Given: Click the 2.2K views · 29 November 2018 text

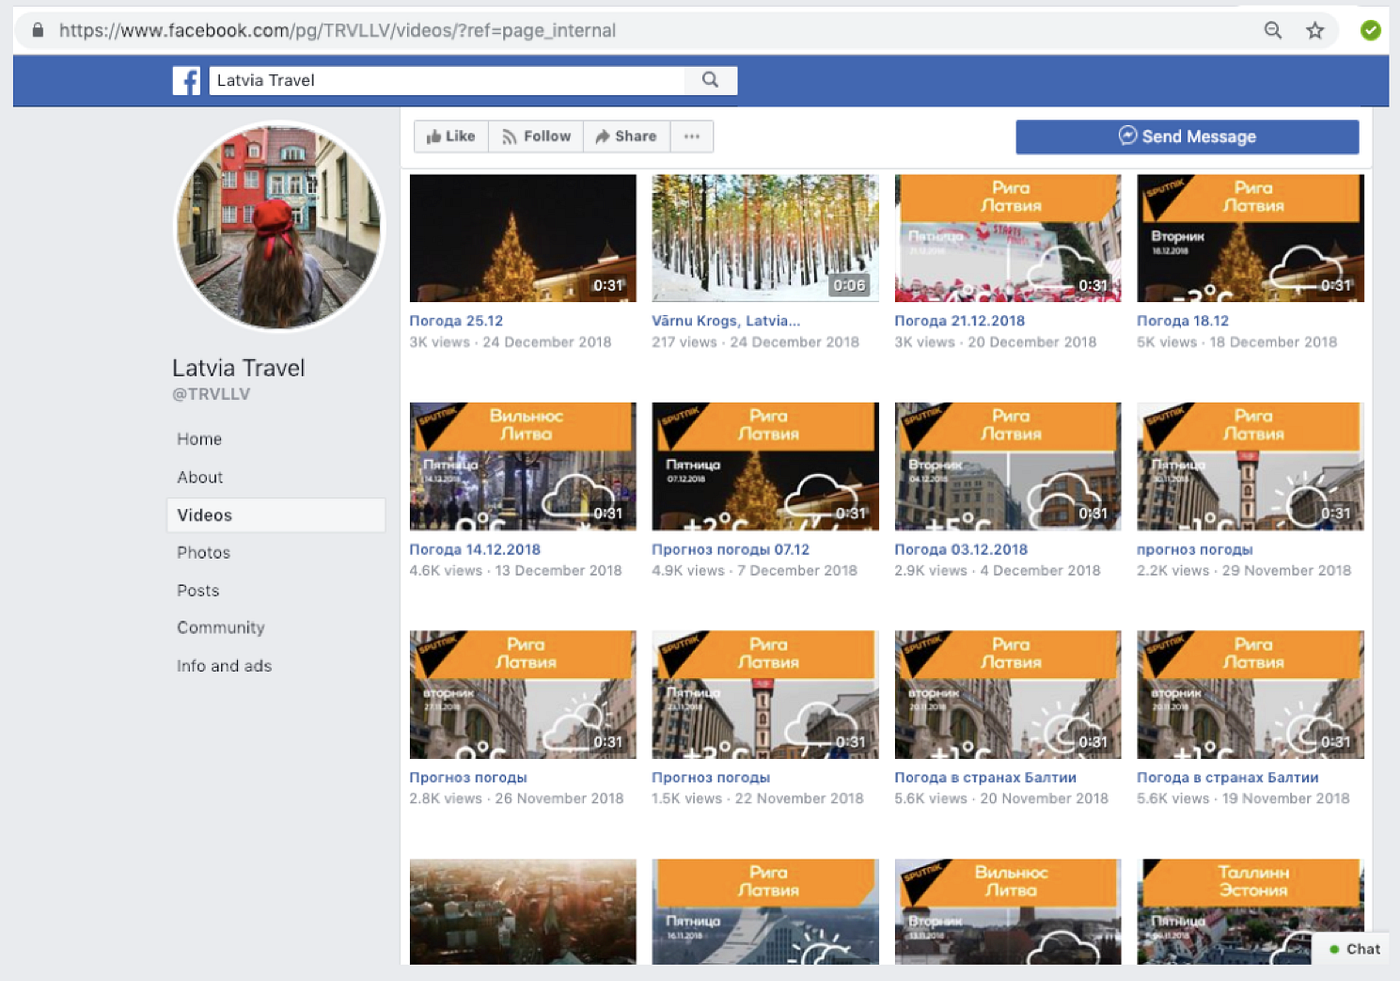Looking at the screenshot, I should [x=1244, y=570].
